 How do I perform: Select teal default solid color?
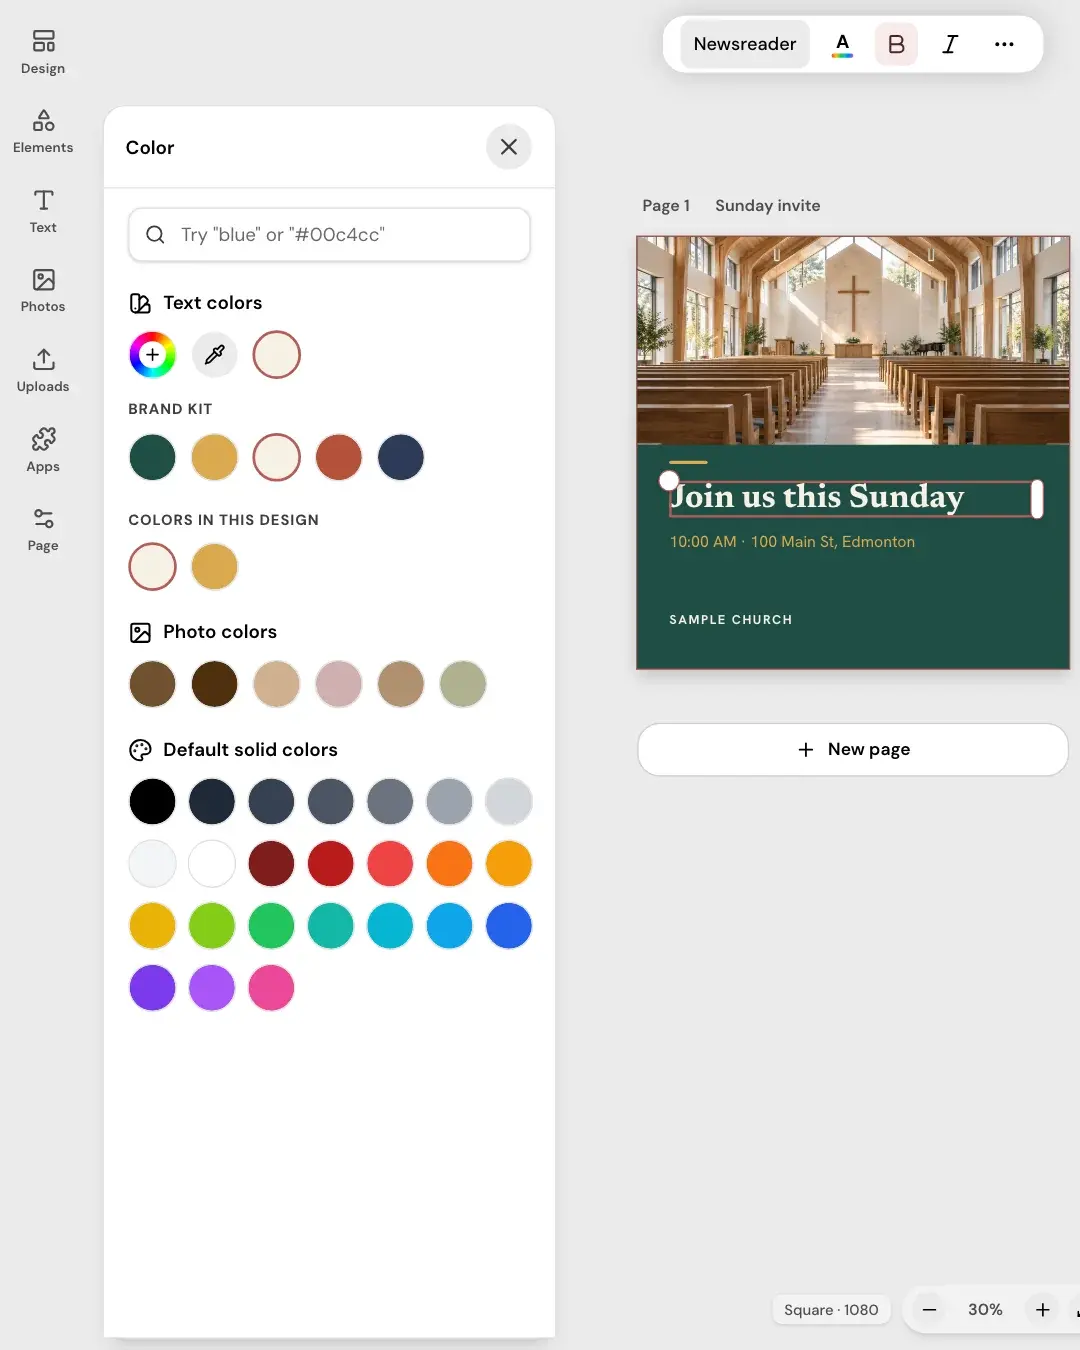331,926
